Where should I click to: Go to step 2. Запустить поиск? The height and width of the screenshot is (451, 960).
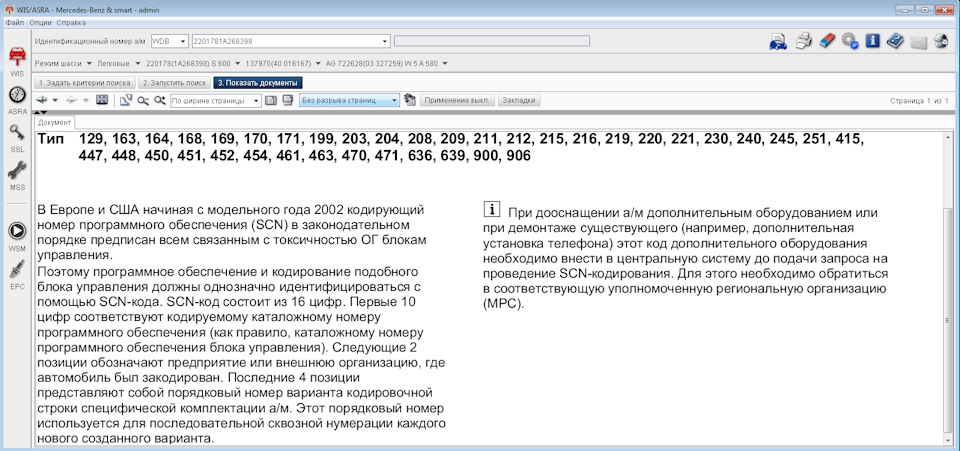pyautogui.click(x=174, y=83)
